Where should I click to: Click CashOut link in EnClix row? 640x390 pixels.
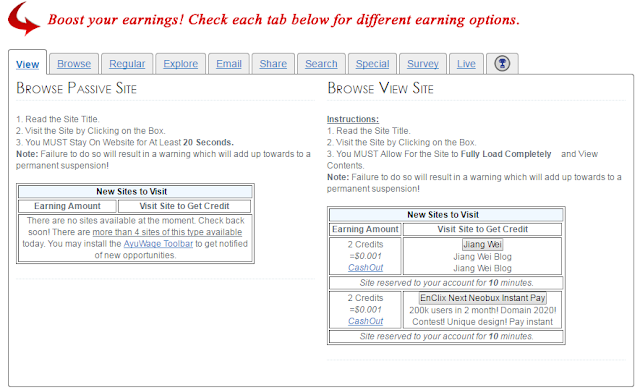pyautogui.click(x=365, y=321)
